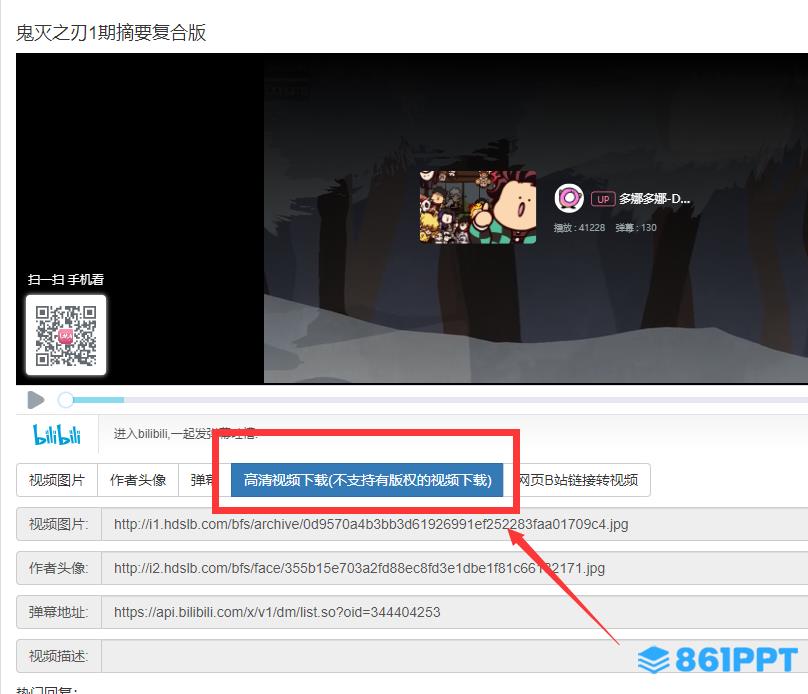This screenshot has width=808, height=694.
Task: Click the 作者头像: field label
Action: click(x=59, y=568)
